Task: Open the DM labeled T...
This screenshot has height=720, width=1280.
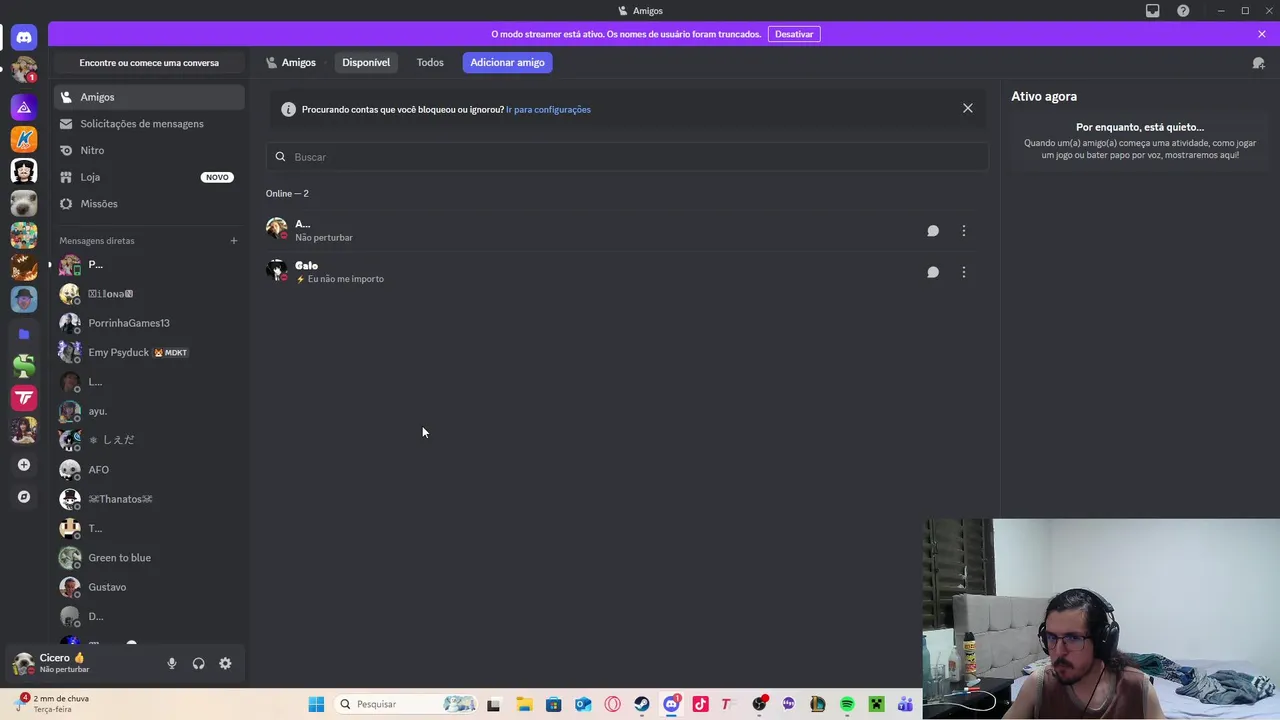Action: 149,528
